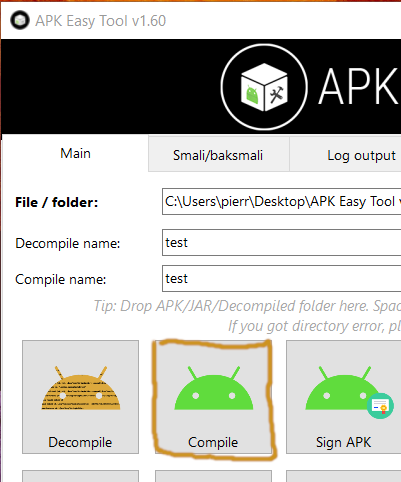401x482 pixels.
Task: Open the Log output tab
Action: click(x=345, y=155)
